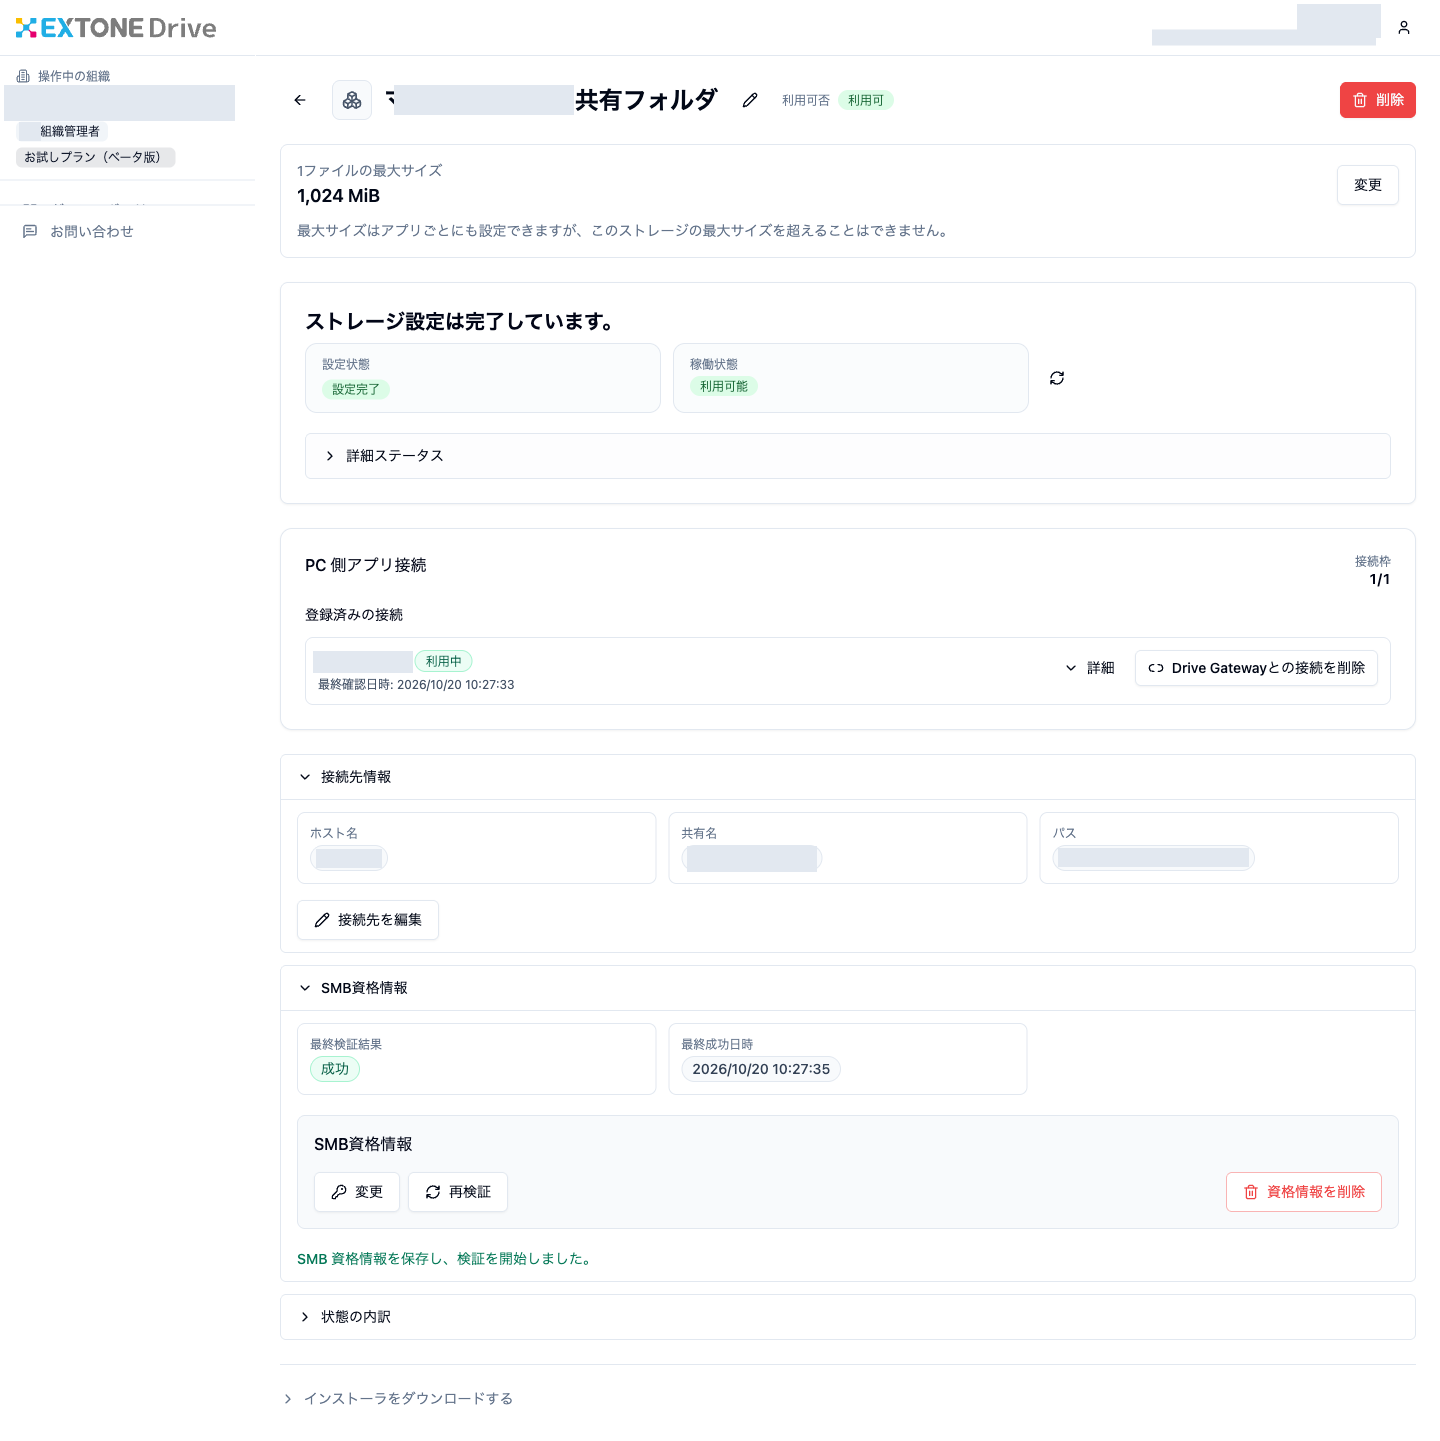Viewport: 1440px width, 1441px height.
Task: Click 変更 for the max file size
Action: pyautogui.click(x=1367, y=185)
